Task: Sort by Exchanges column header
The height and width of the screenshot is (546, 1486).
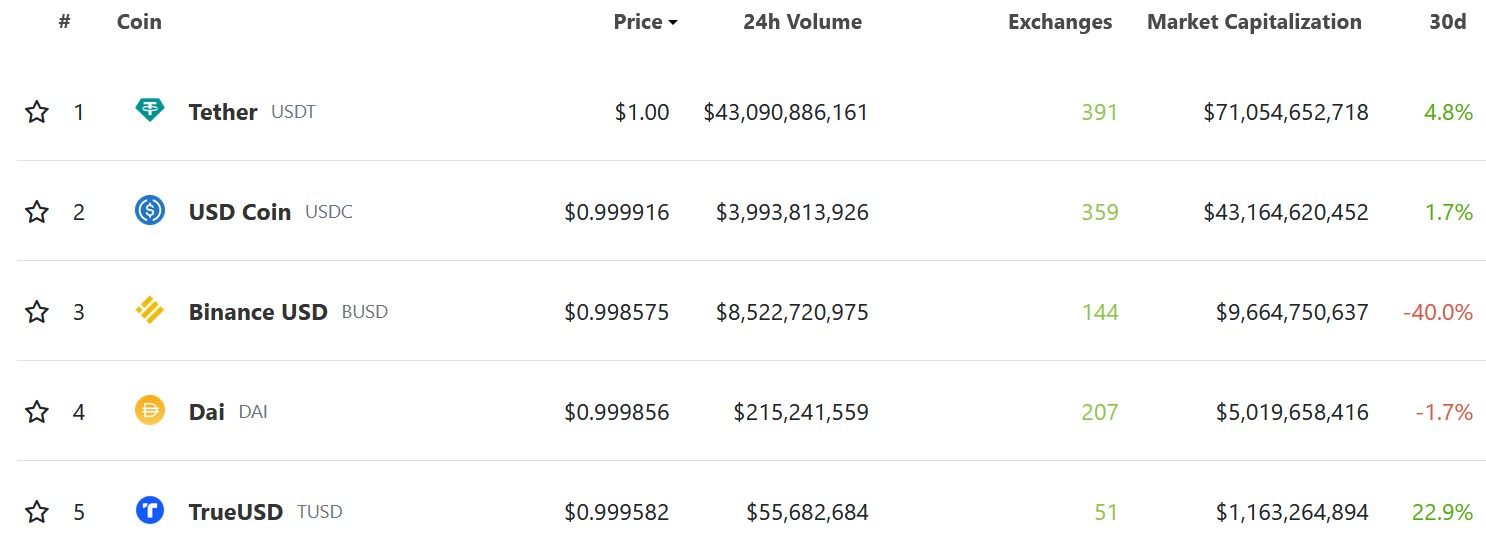Action: pos(1060,22)
